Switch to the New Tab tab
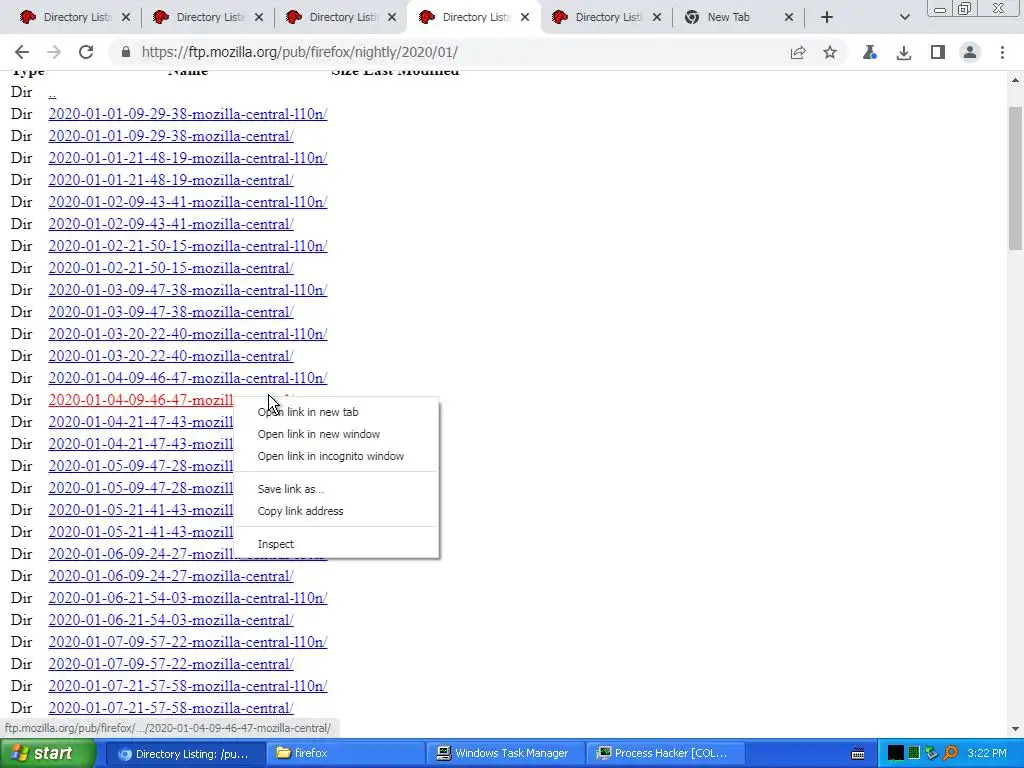 (728, 18)
